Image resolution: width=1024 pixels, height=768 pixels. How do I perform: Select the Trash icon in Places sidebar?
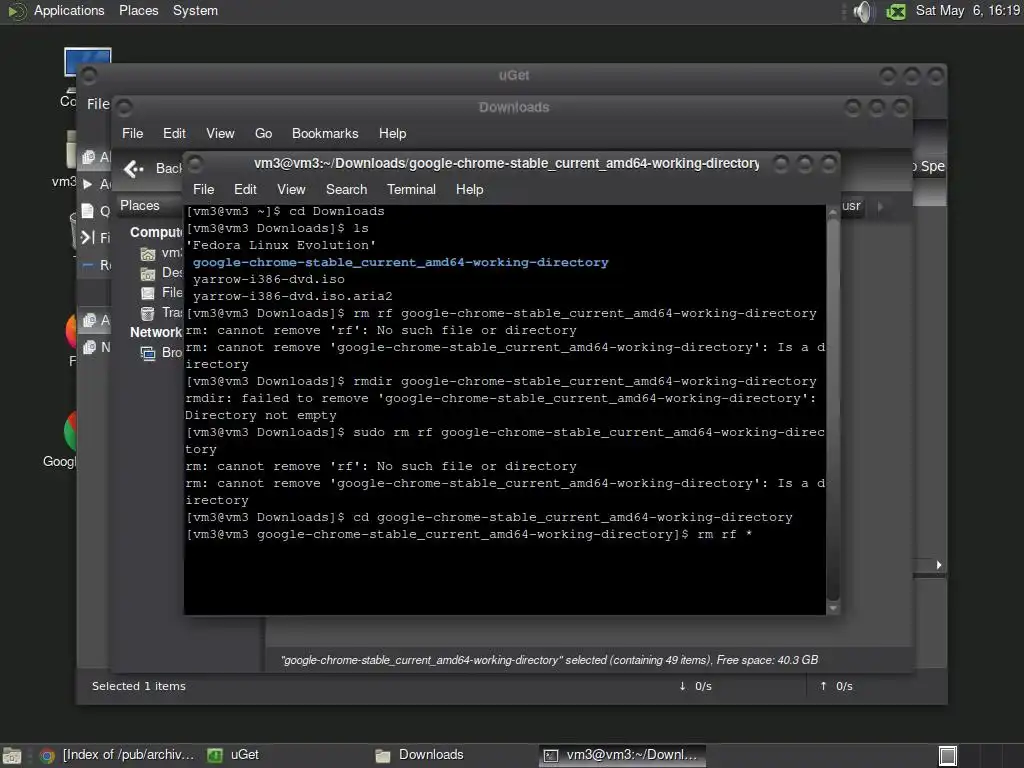click(148, 313)
